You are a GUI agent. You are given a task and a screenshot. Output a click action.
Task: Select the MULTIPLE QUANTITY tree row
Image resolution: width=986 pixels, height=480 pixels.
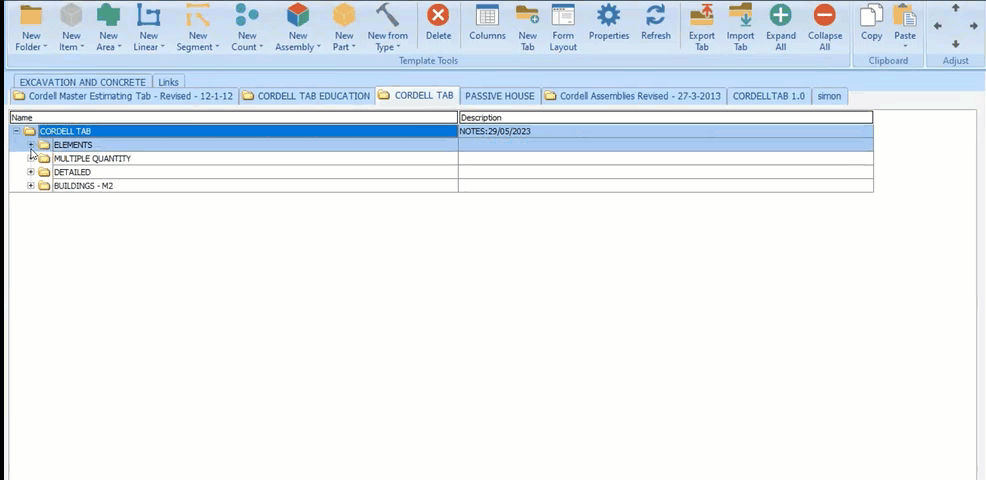click(x=441, y=159)
